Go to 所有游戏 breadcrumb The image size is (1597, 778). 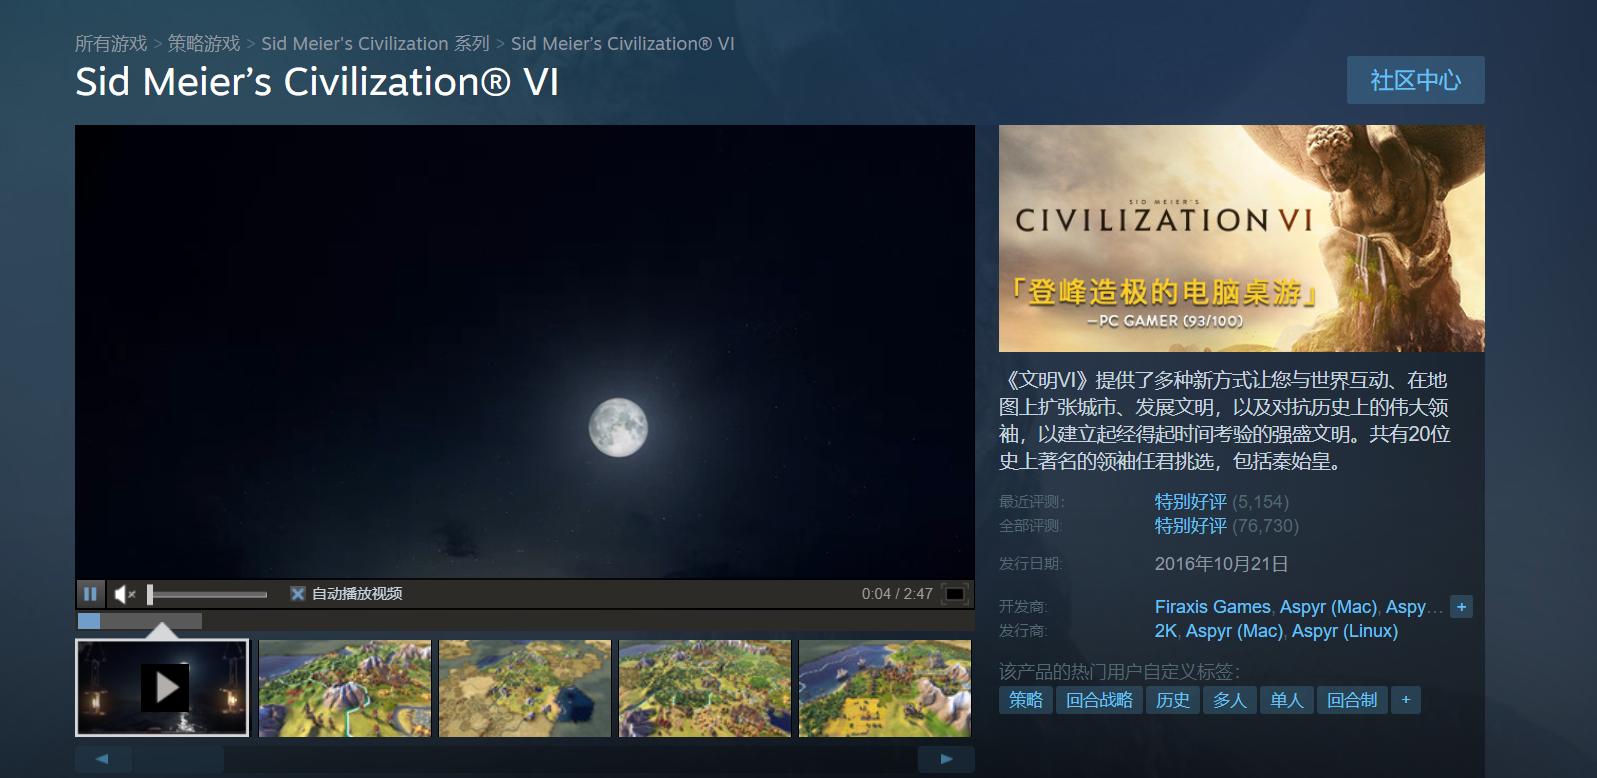[111, 44]
